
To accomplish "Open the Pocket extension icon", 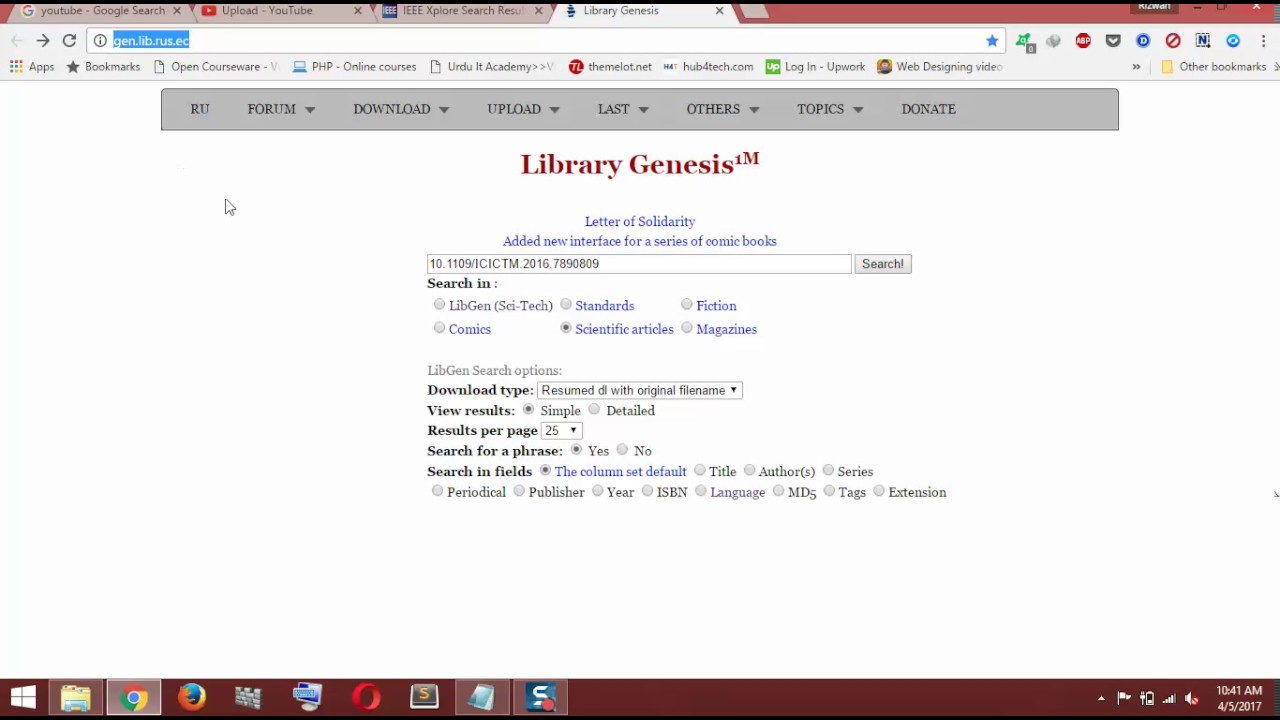I will click(1113, 40).
